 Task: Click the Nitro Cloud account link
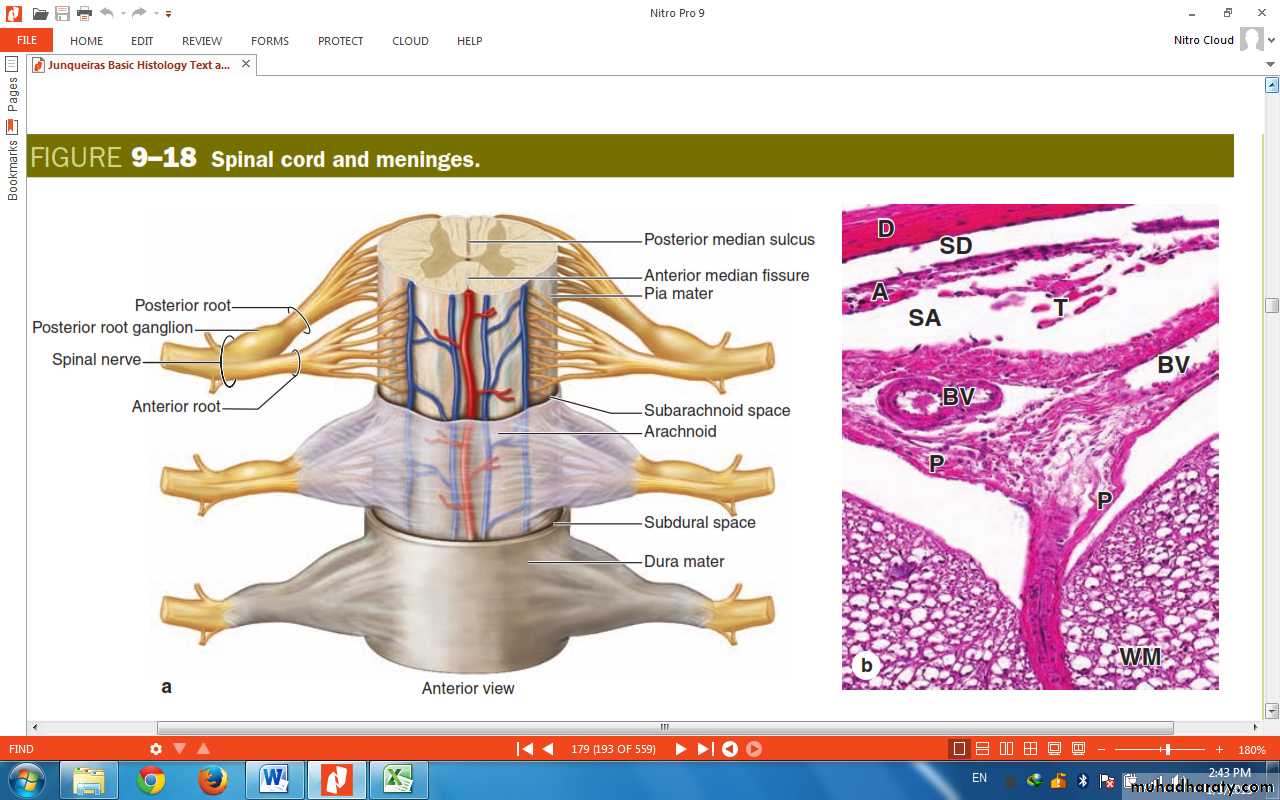pyautogui.click(x=1203, y=40)
